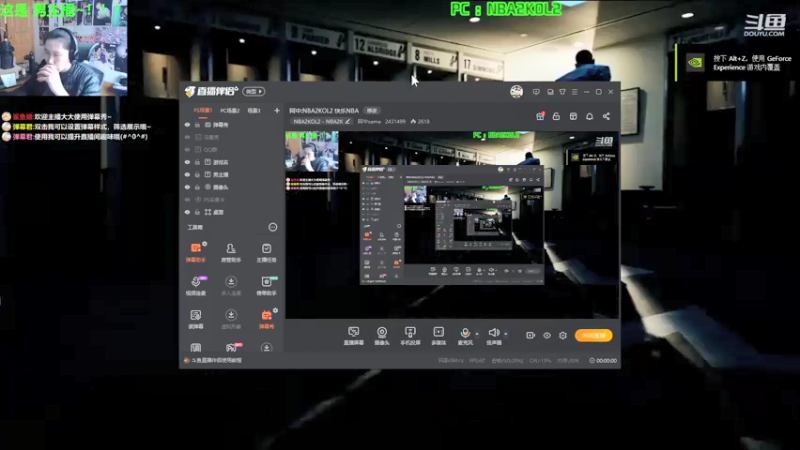Add a 多媒体 multimedia source

(x=438, y=336)
